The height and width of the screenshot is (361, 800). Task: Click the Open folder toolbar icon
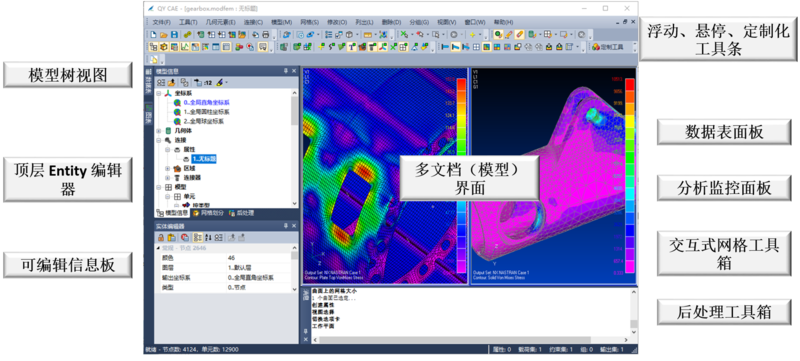click(164, 35)
